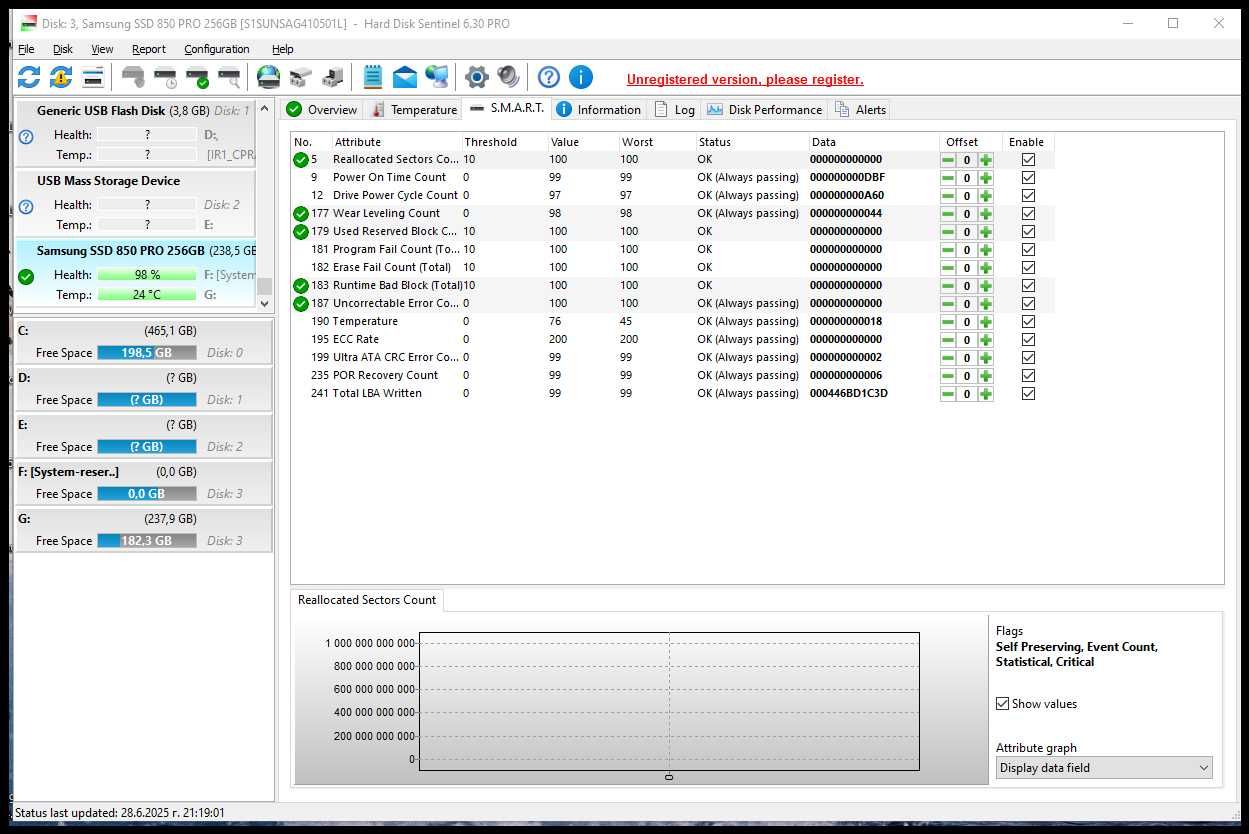Switch to the Alerts tab
Screen dimensions: 1249x834
[x=861, y=110]
